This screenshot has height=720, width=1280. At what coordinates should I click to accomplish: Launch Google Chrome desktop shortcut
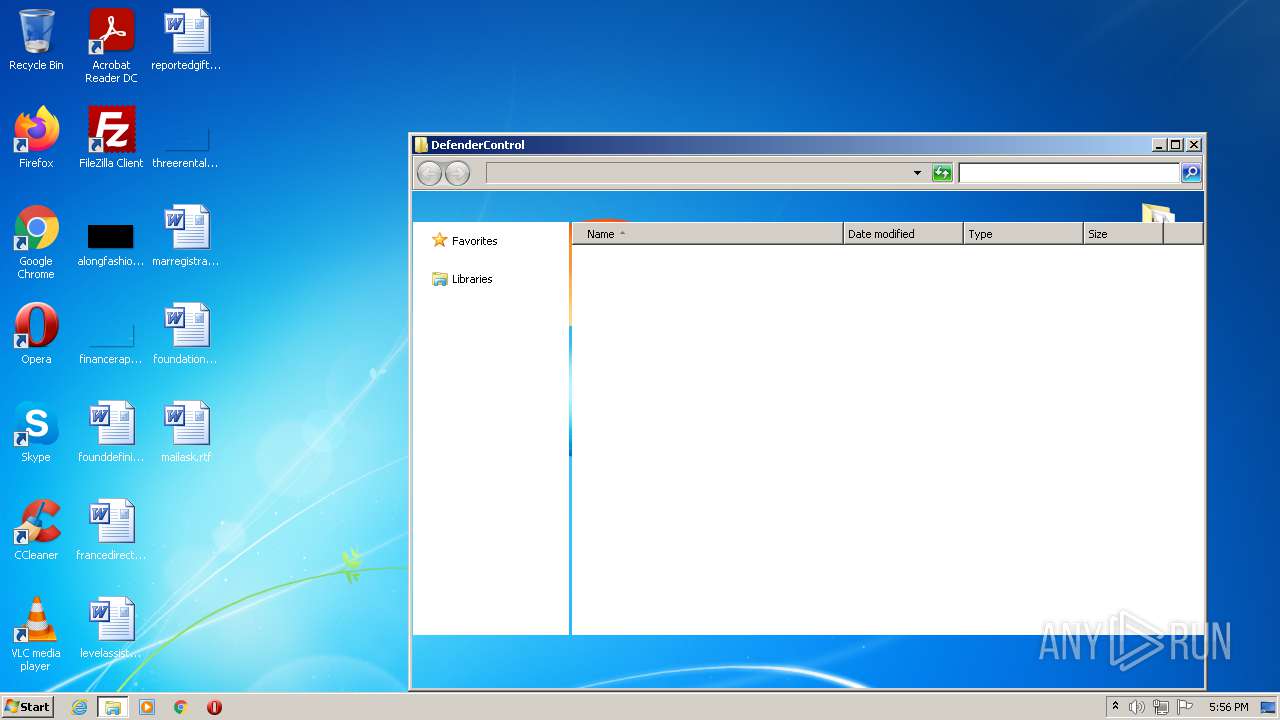tap(36, 242)
